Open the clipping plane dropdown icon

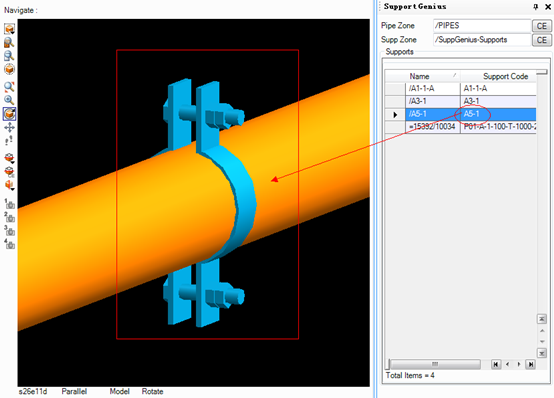pyautogui.click(x=9, y=158)
